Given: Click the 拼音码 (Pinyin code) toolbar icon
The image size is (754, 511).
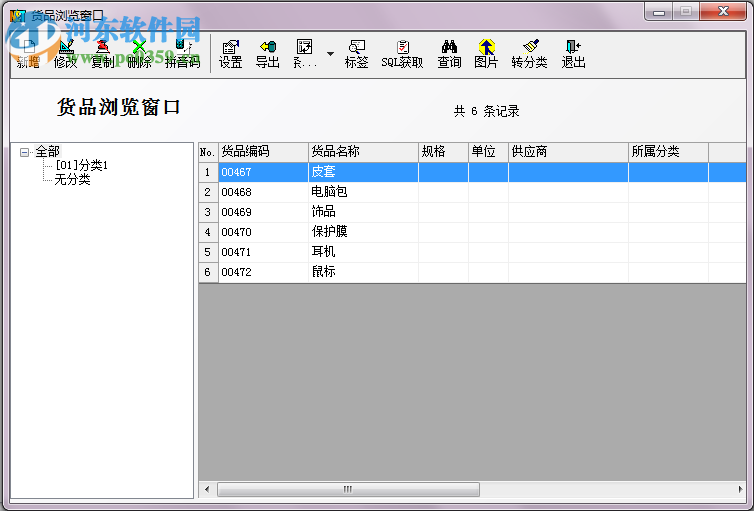Looking at the screenshot, I should click(182, 53).
